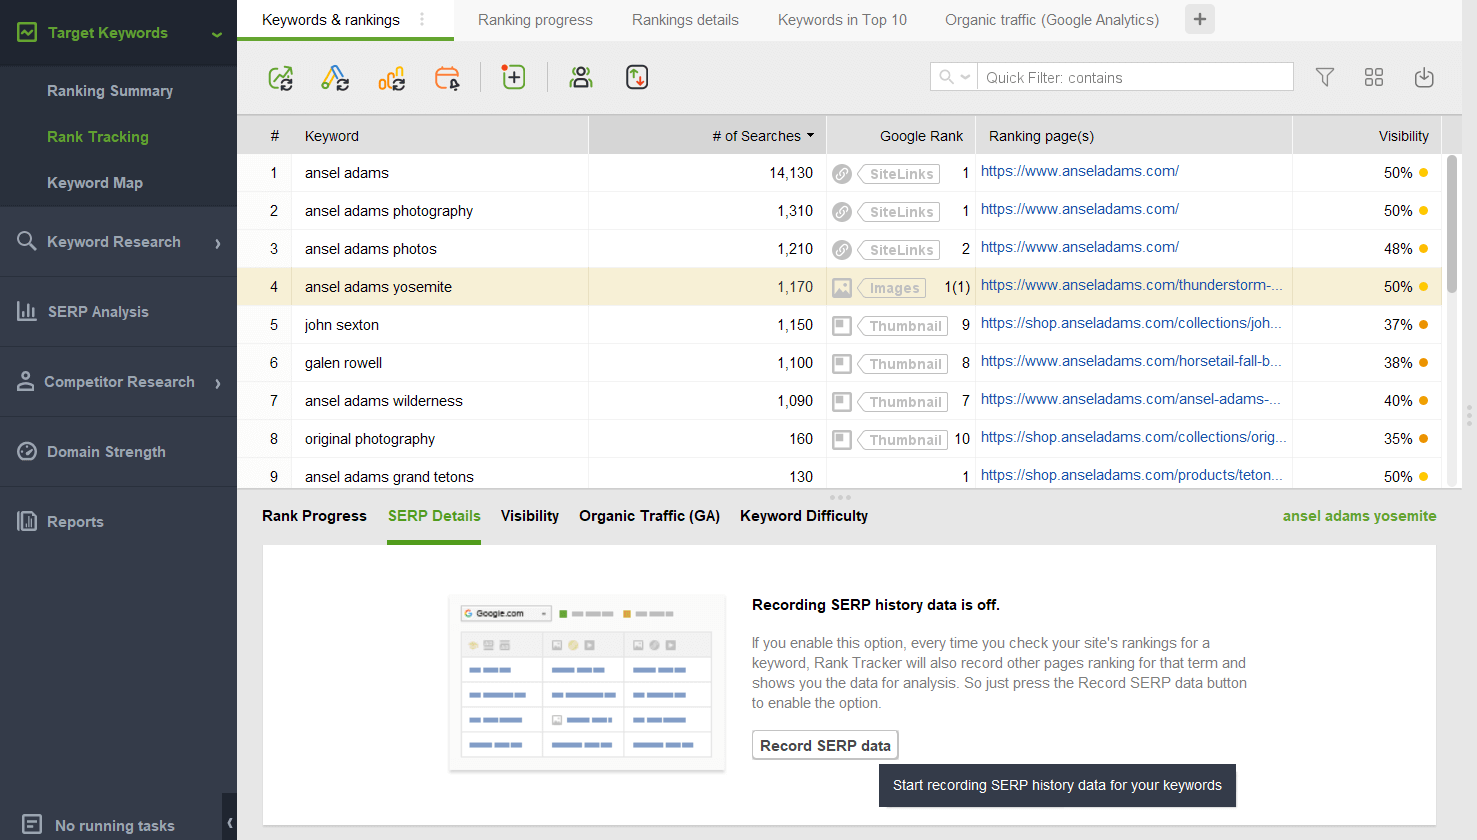
Task: Collapse the left sidebar panel arrow
Action: point(230,823)
